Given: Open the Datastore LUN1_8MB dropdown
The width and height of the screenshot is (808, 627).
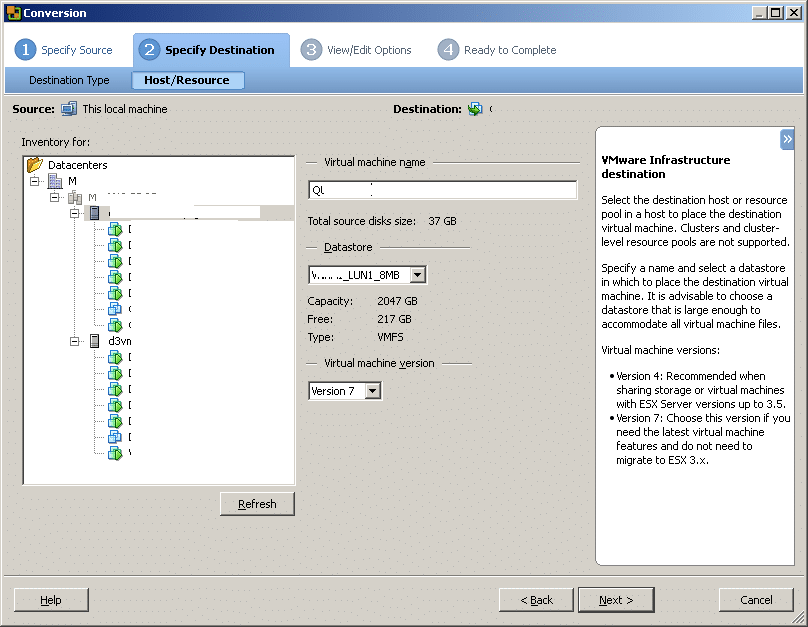Looking at the screenshot, I should pos(418,275).
